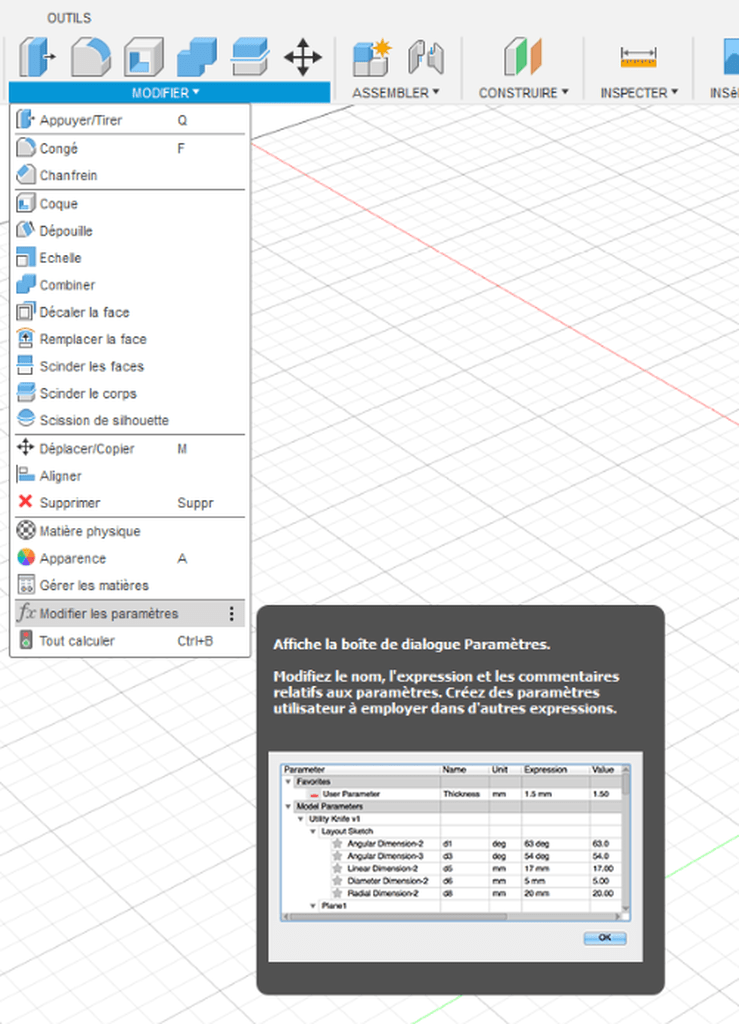Switch to the OUTILS tab

click(x=69, y=18)
